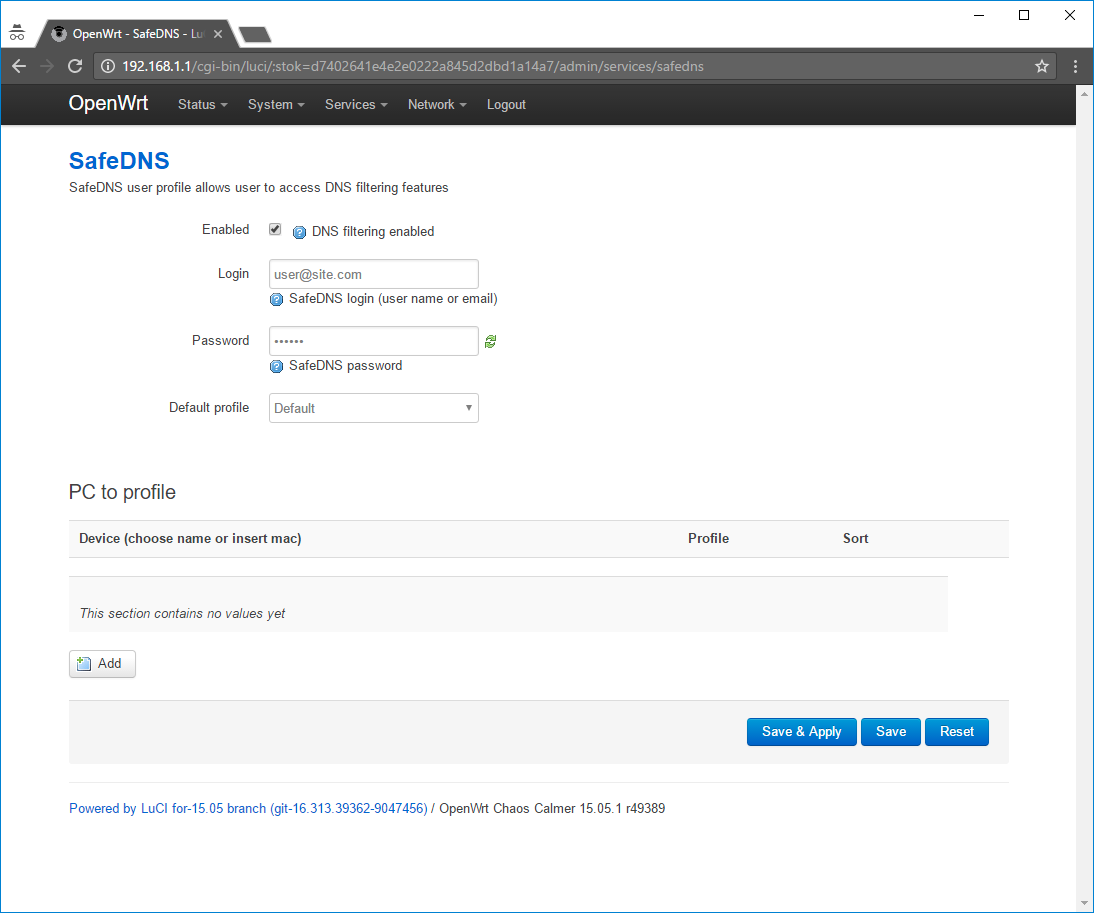
Task: Click Device (choose name or insert mac) header
Action: click(190, 538)
